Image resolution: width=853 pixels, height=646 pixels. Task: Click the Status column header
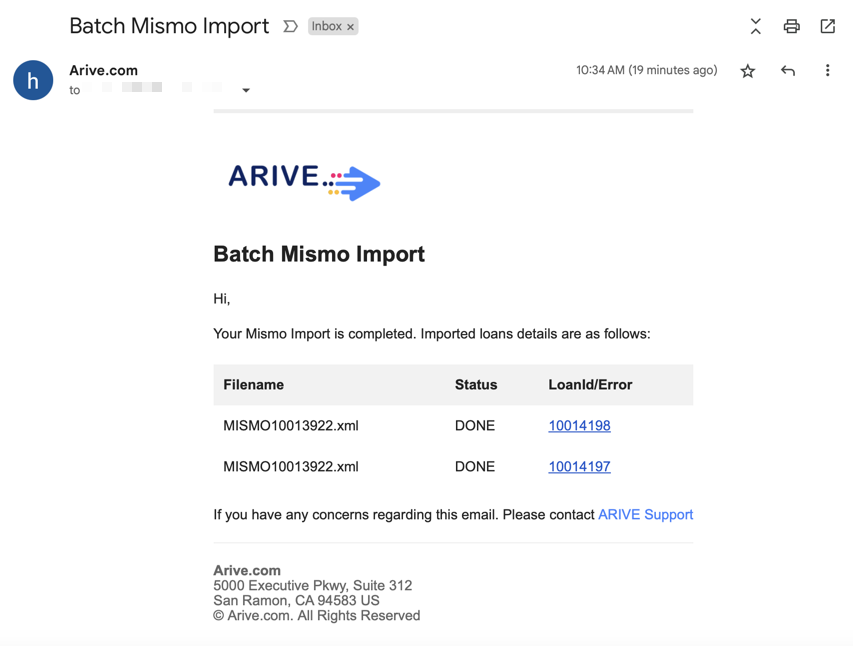pyautogui.click(x=476, y=385)
